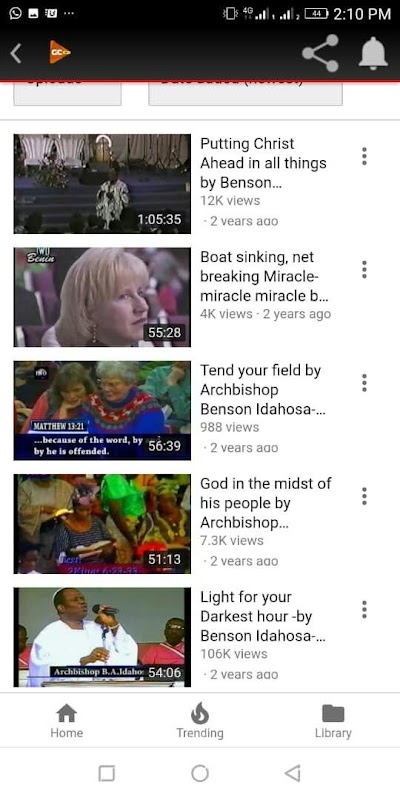The height and width of the screenshot is (800, 400).
Task: Tap the partially hidden Uploads filter button
Action: 67,93
